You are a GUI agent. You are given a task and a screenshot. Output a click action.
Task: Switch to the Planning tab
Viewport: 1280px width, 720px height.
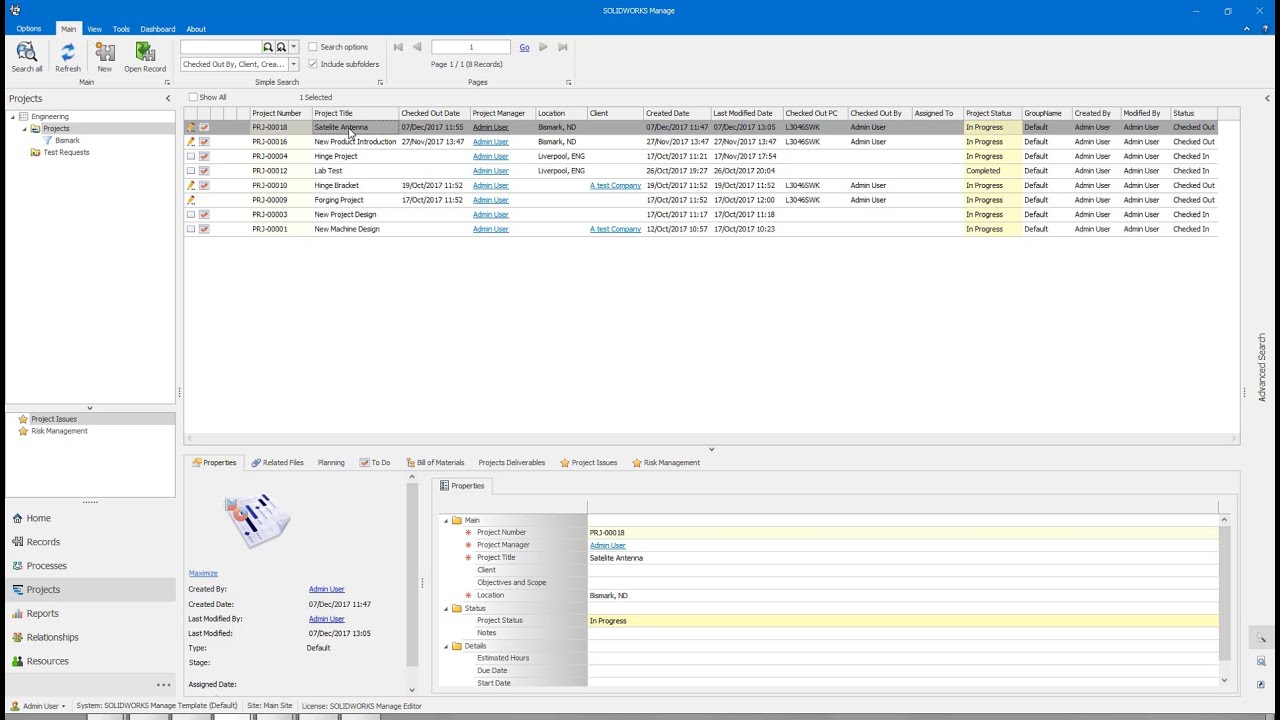(x=331, y=463)
